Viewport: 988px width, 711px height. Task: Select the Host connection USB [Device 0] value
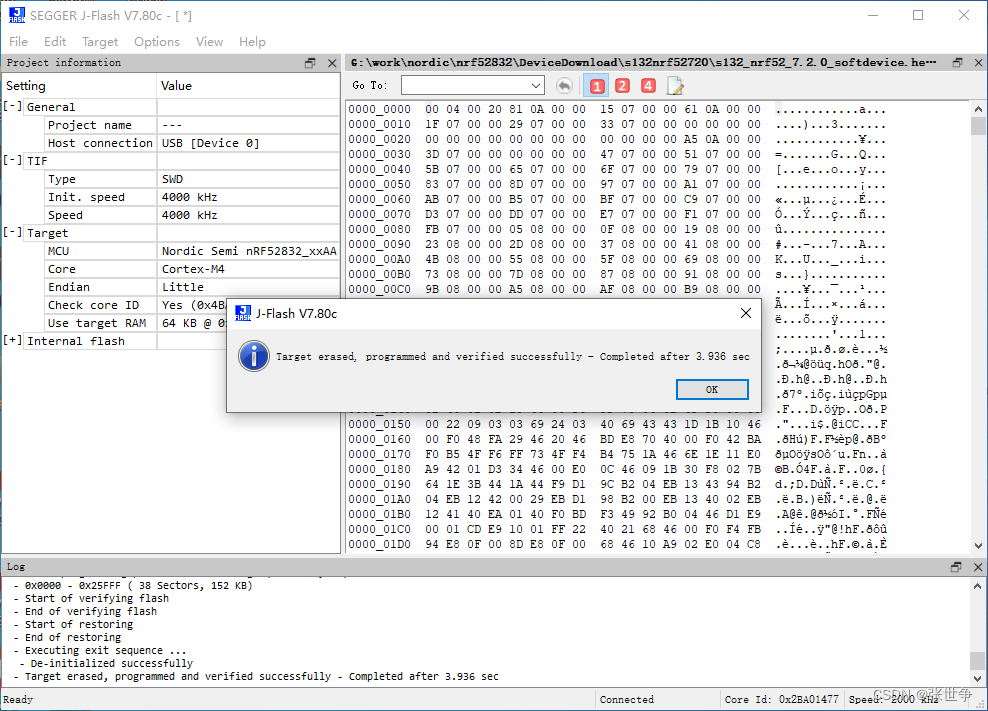click(210, 143)
